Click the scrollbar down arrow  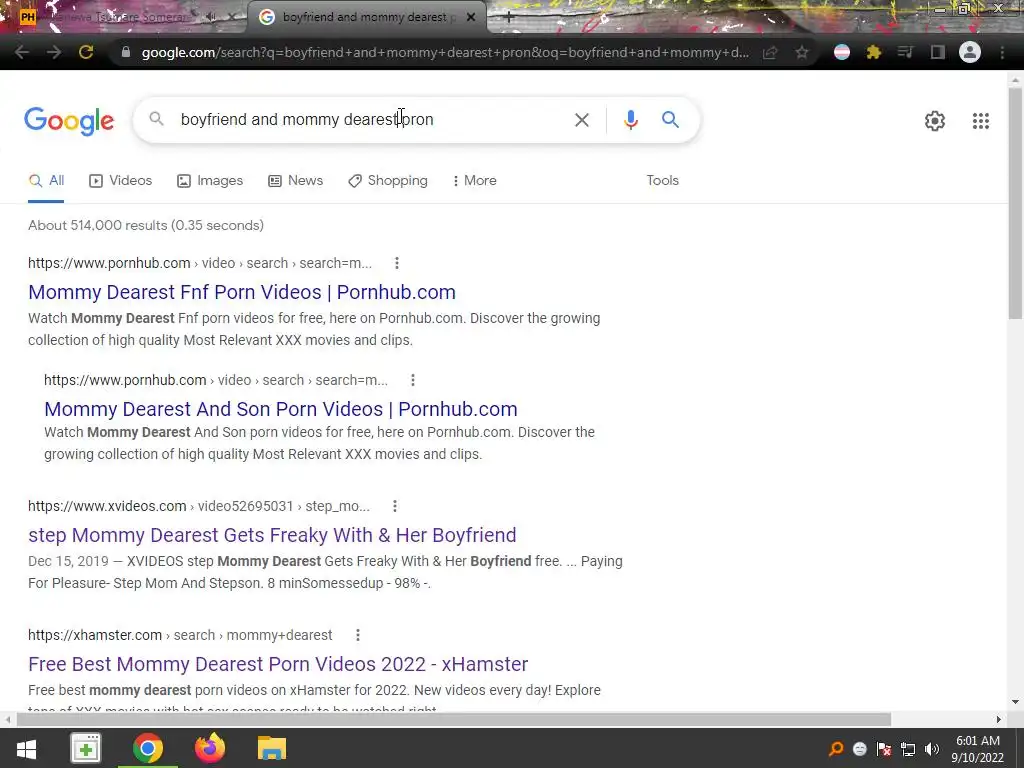coord(1015,703)
